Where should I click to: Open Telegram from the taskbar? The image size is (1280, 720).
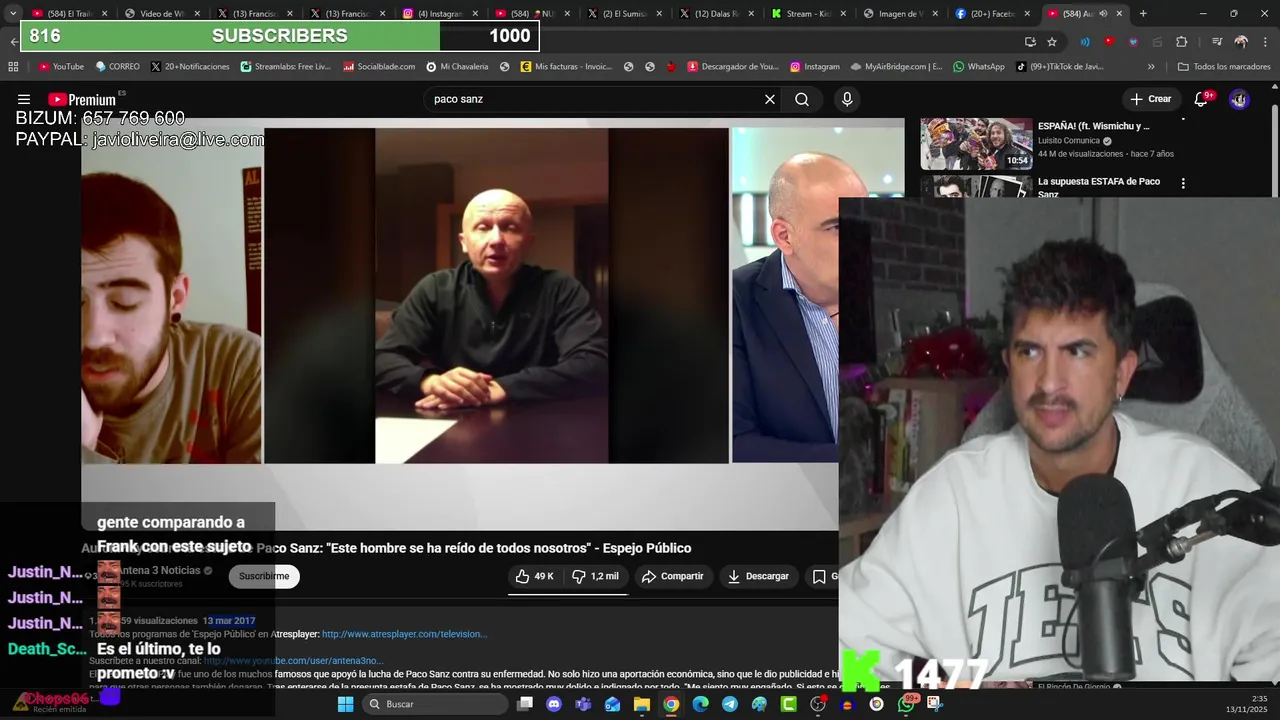pyautogui.click(x=730, y=704)
